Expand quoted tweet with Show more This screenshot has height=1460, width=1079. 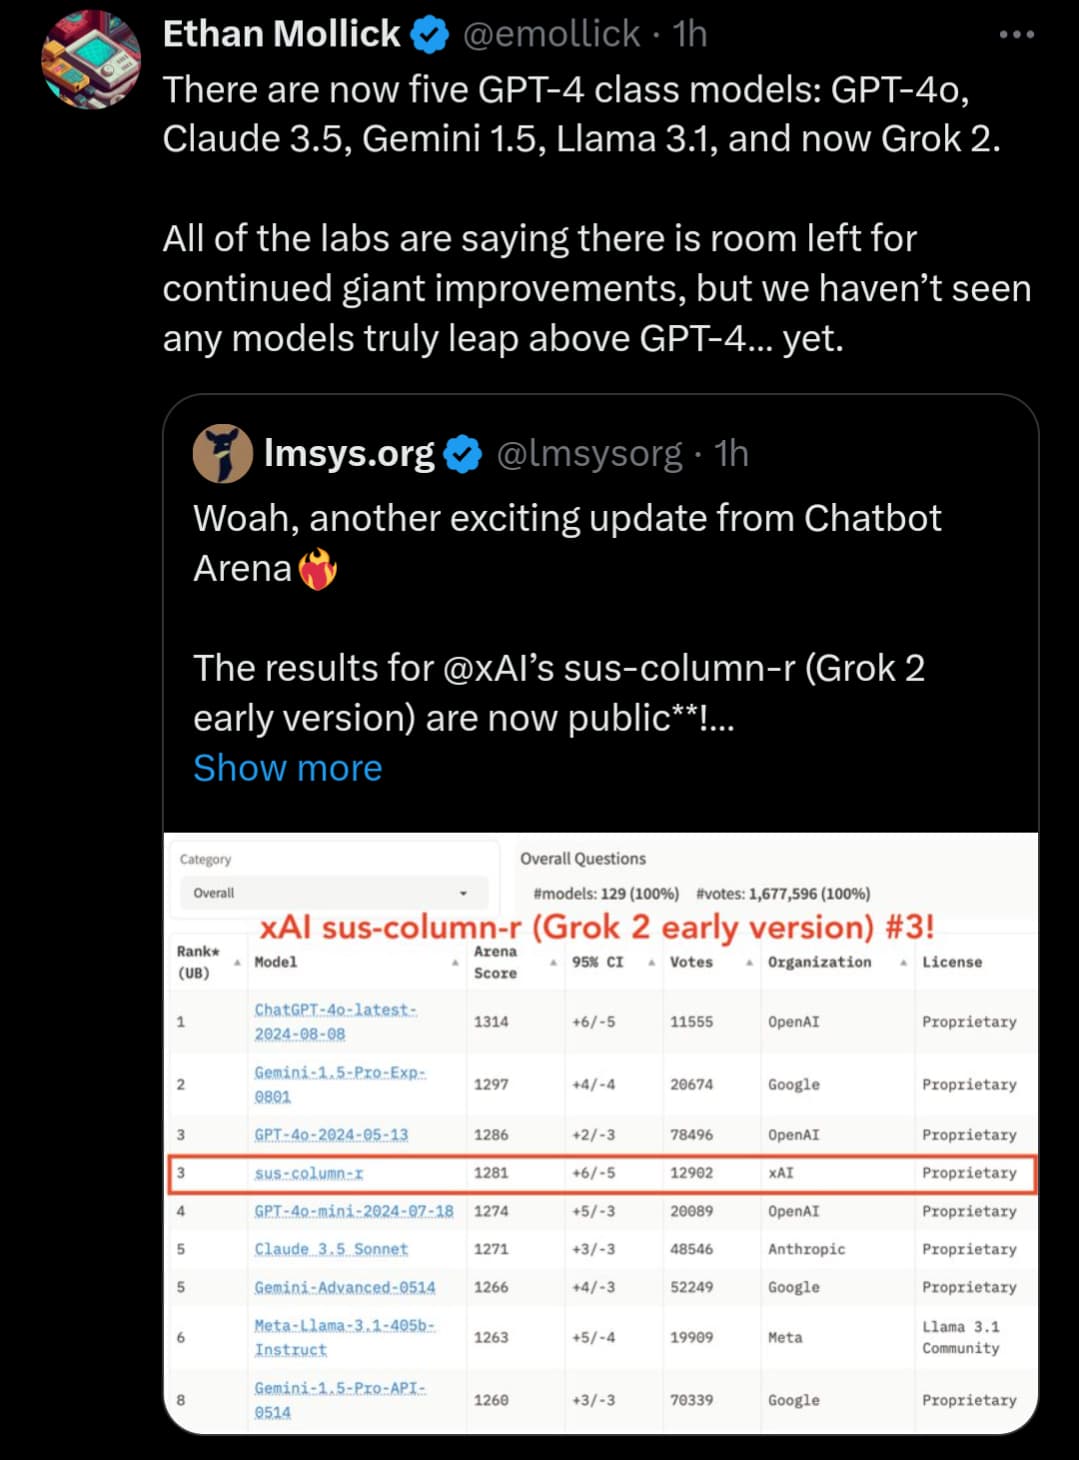[x=287, y=768]
